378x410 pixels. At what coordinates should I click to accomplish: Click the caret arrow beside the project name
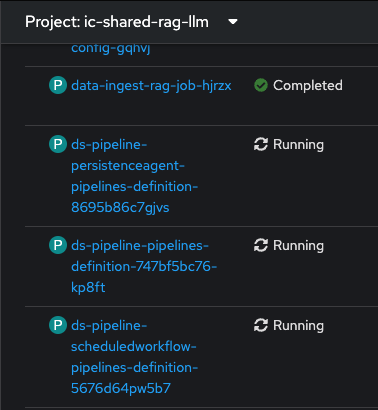[233, 22]
